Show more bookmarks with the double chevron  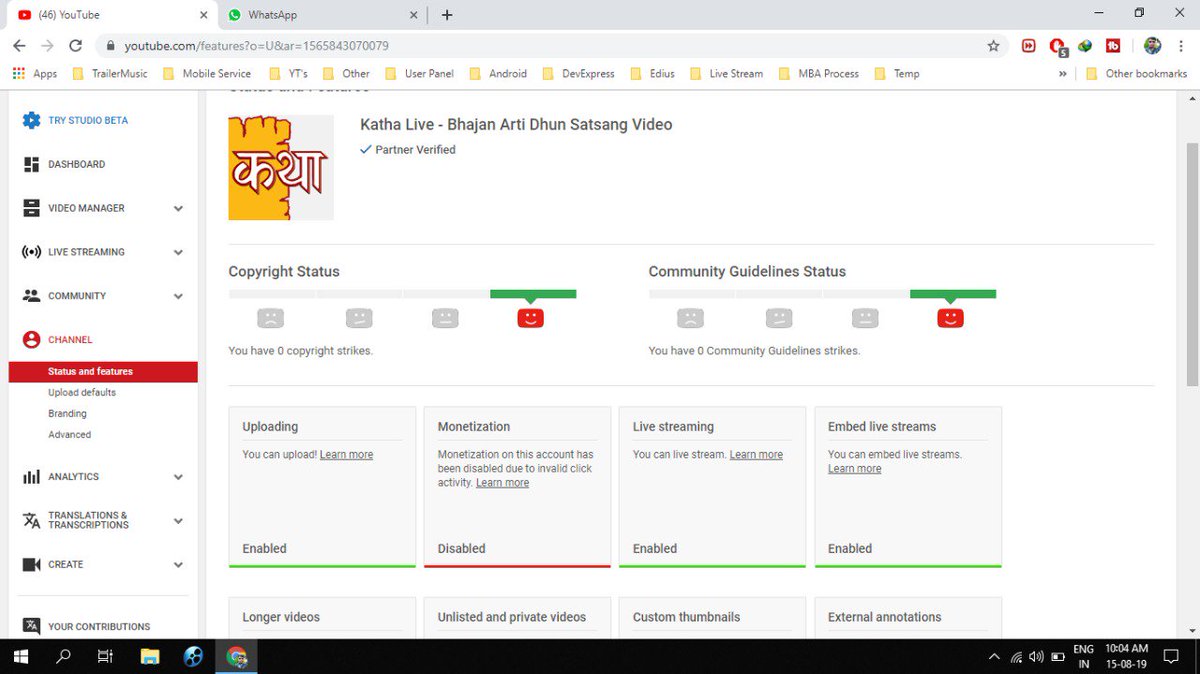(1062, 73)
